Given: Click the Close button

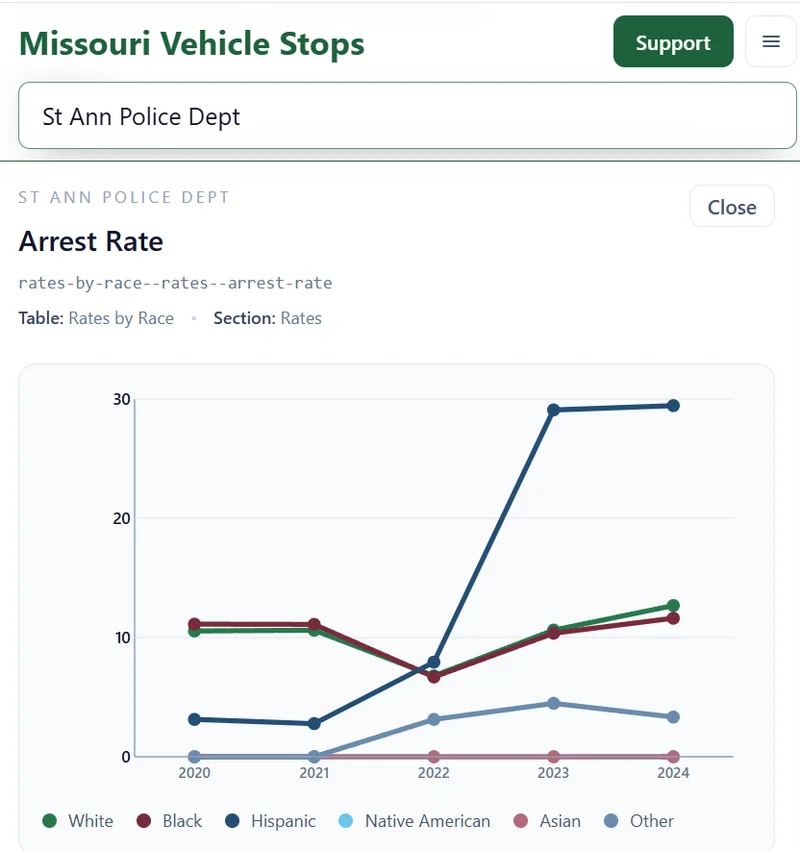Looking at the screenshot, I should (x=731, y=206).
